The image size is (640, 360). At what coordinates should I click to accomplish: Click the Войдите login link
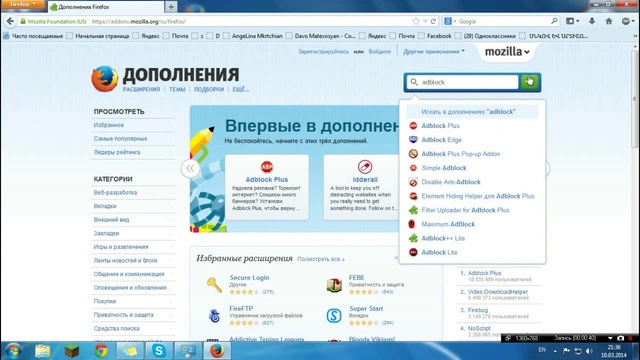tap(380, 51)
